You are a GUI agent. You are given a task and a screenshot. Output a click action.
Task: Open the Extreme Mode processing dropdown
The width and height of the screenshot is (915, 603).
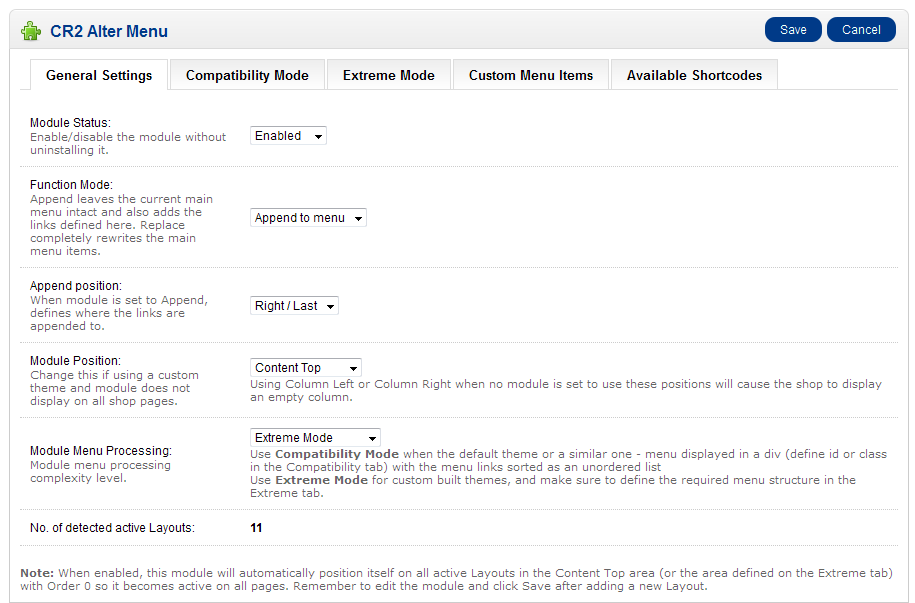click(x=315, y=438)
